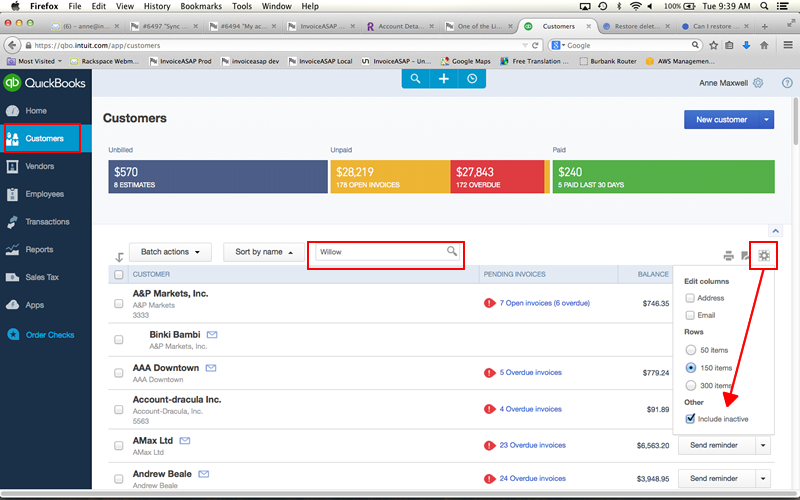Open the table settings gear icon

764,255
